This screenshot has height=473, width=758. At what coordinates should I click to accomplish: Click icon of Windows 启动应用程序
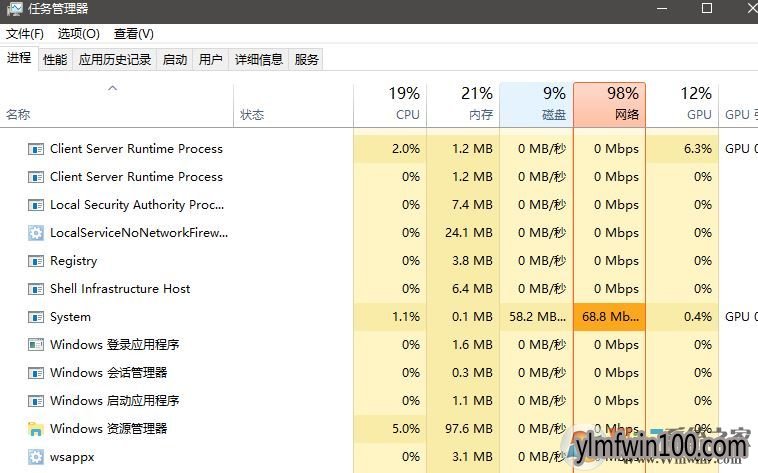point(36,401)
